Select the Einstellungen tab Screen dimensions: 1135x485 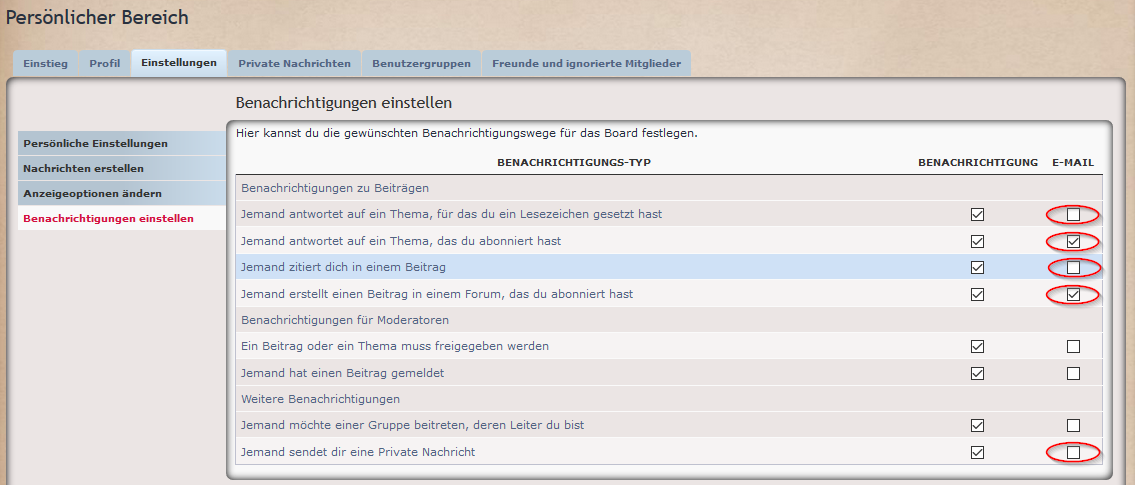coord(179,62)
